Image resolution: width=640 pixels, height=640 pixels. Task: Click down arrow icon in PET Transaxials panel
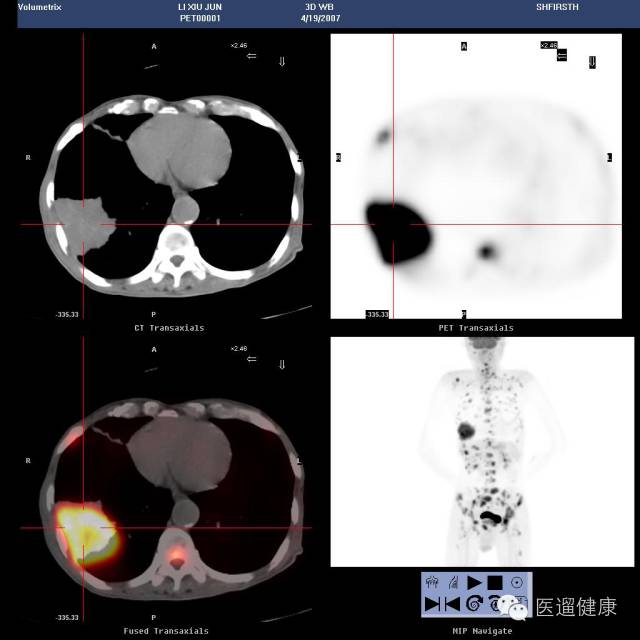pos(592,62)
